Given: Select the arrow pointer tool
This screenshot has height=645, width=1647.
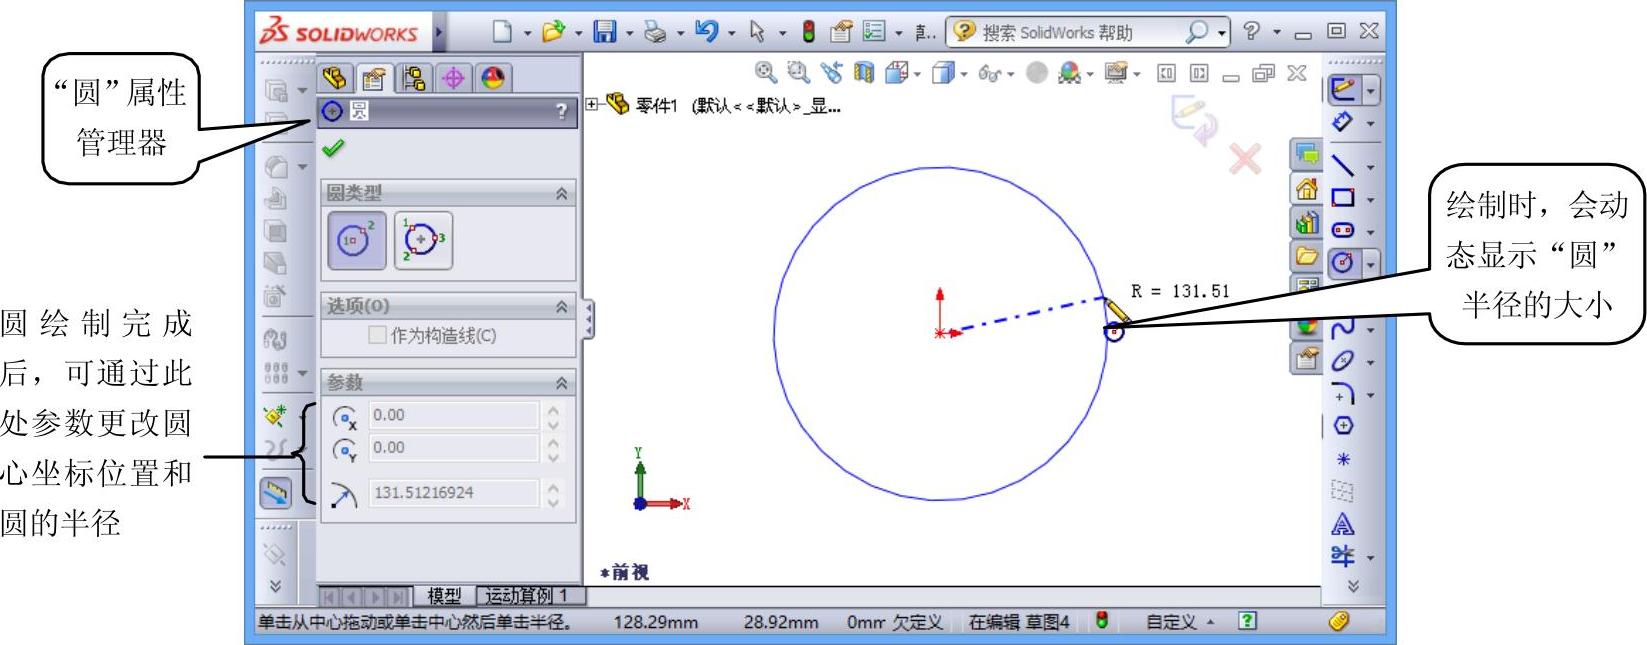Looking at the screenshot, I should tap(757, 32).
